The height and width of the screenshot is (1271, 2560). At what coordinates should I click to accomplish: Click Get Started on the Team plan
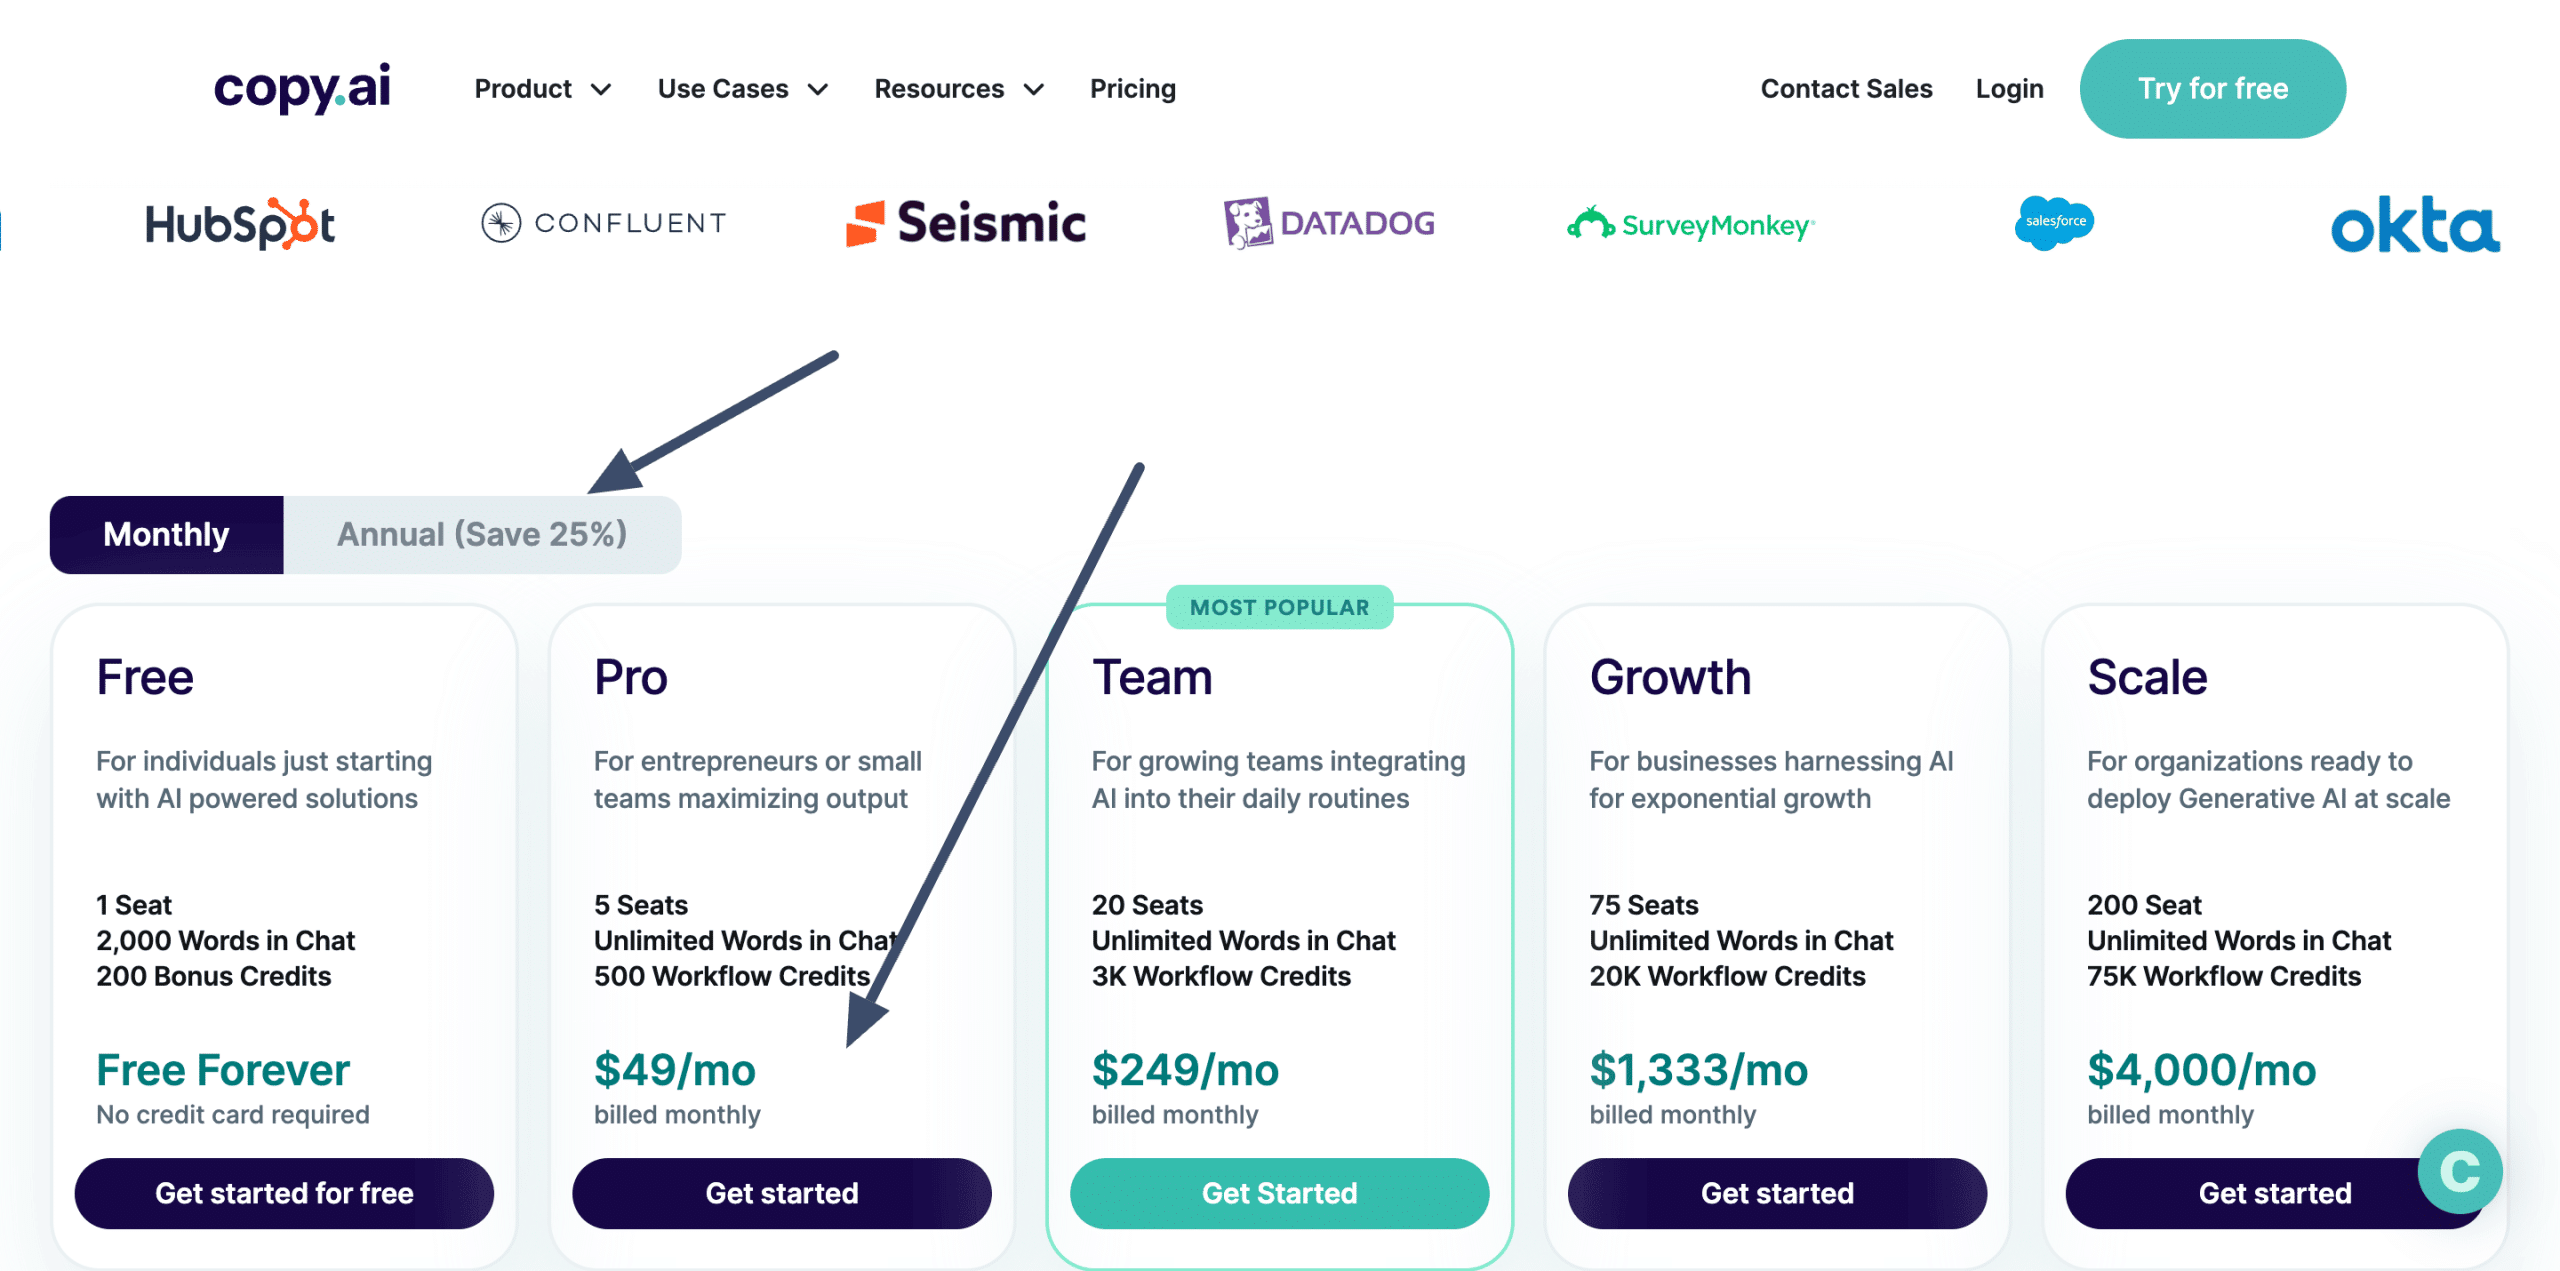coord(1279,1193)
